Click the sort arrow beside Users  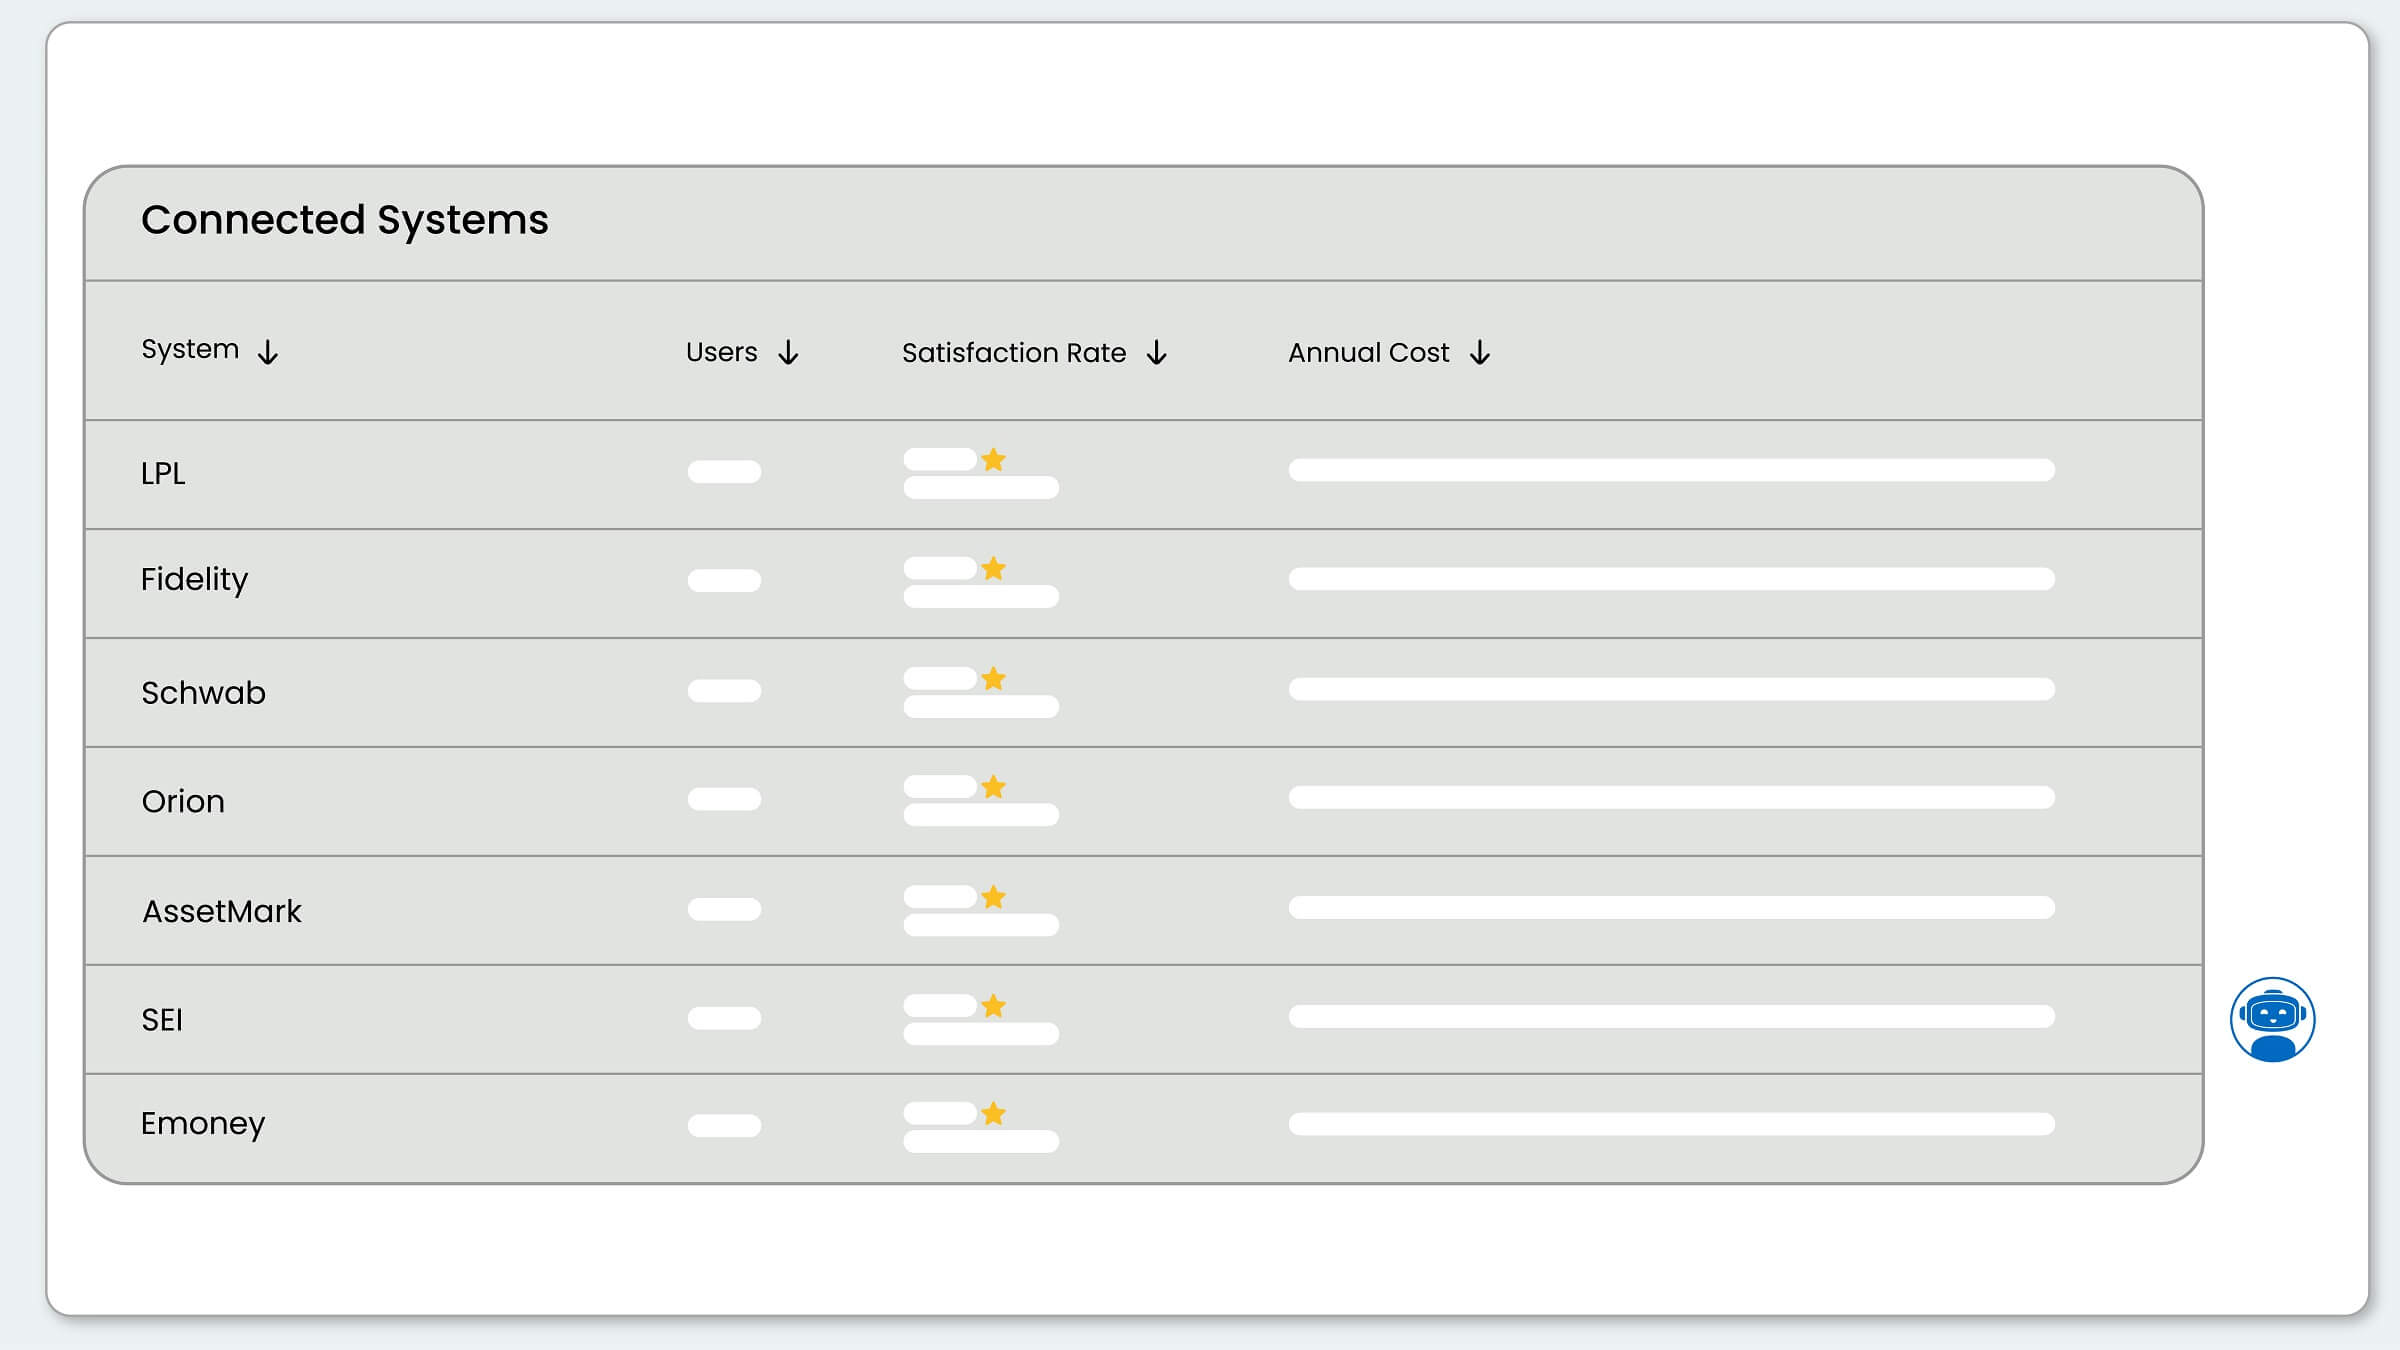[788, 352]
